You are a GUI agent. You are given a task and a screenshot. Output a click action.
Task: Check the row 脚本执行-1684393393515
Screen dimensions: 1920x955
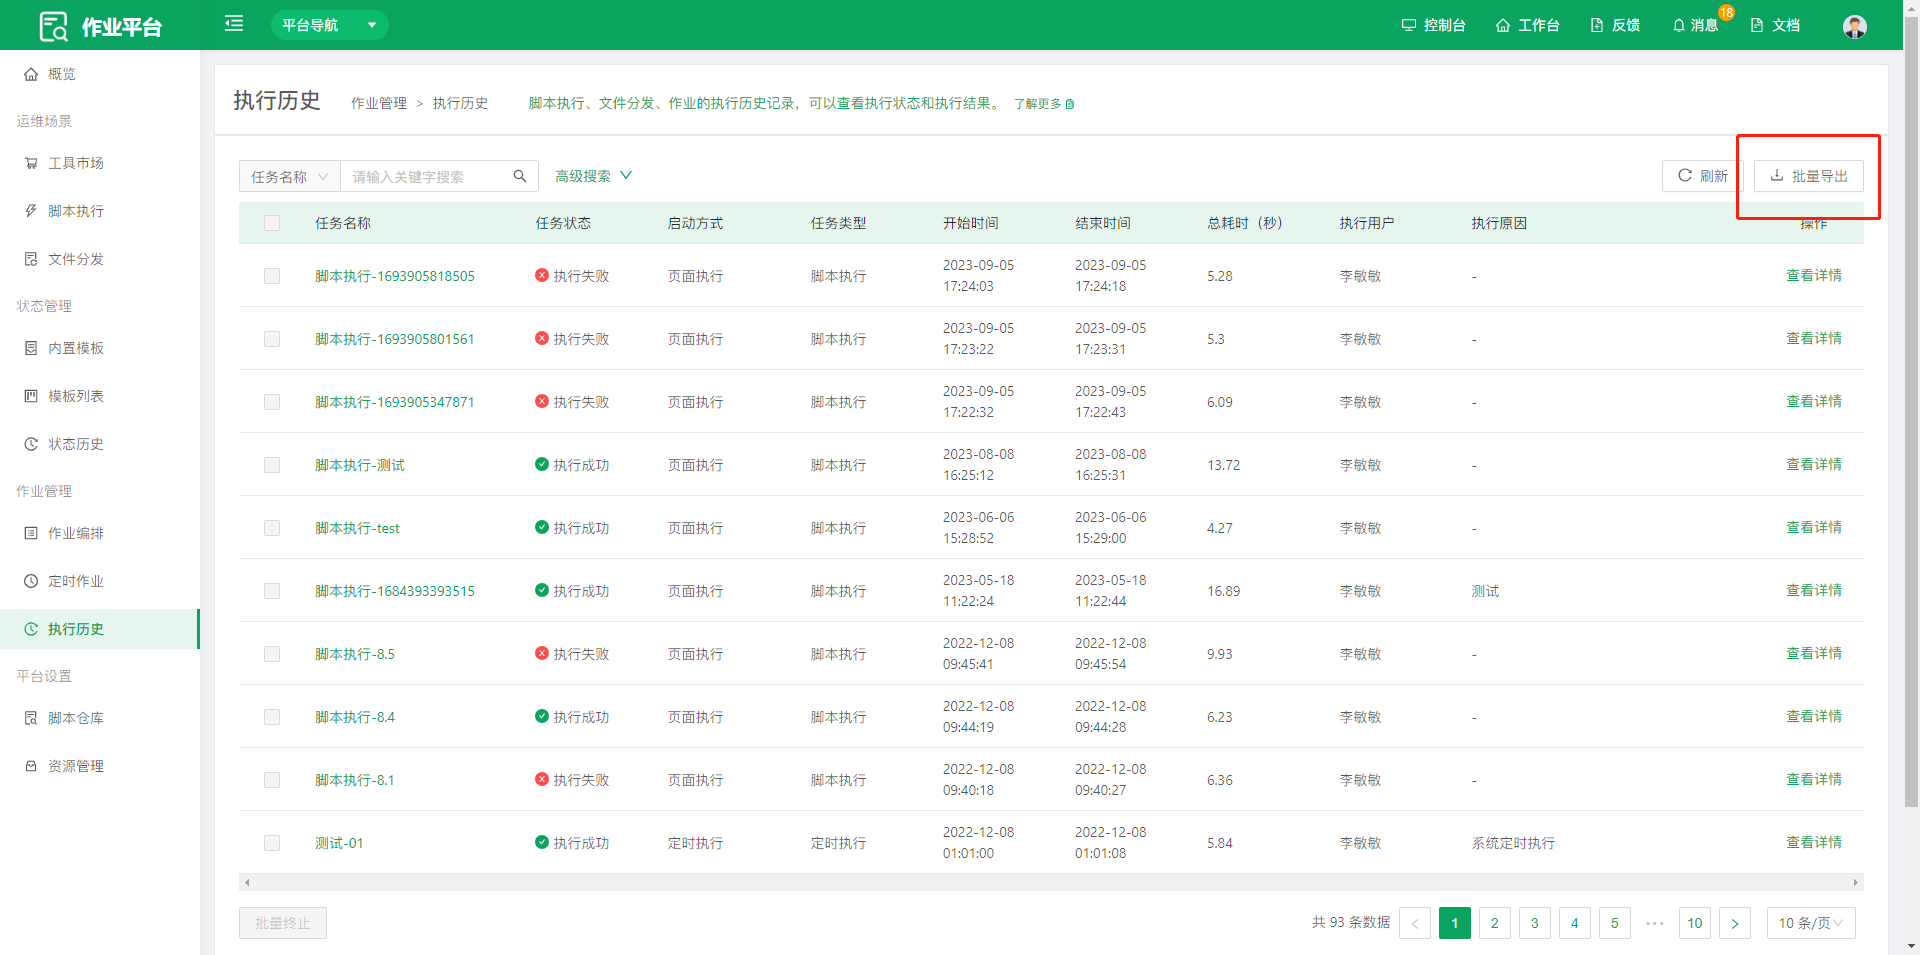pos(272,591)
